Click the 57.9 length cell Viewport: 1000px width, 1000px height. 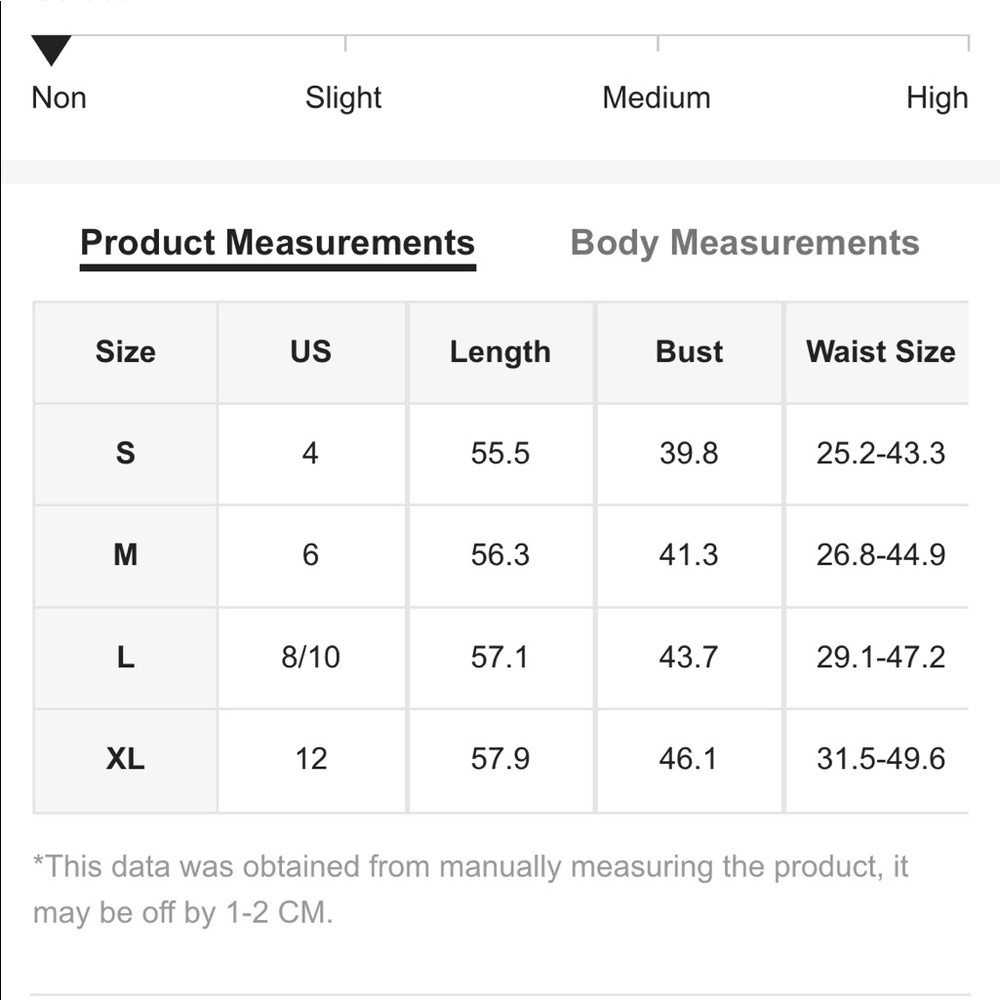click(501, 759)
